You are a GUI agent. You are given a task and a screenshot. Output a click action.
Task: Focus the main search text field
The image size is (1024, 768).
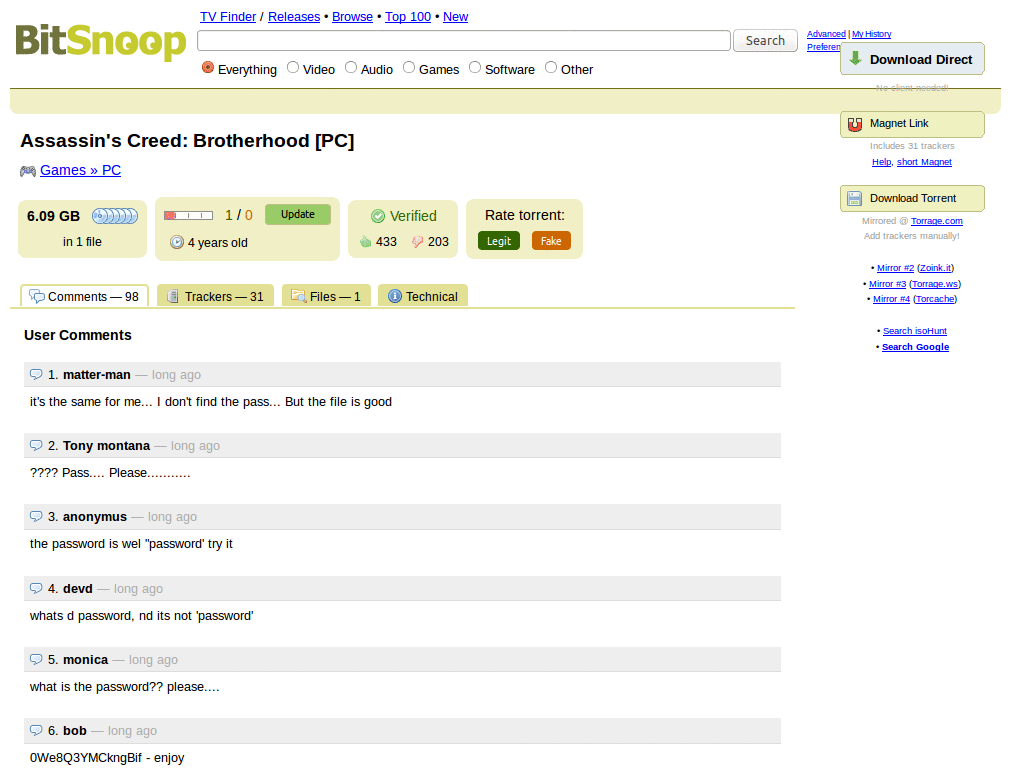click(464, 40)
